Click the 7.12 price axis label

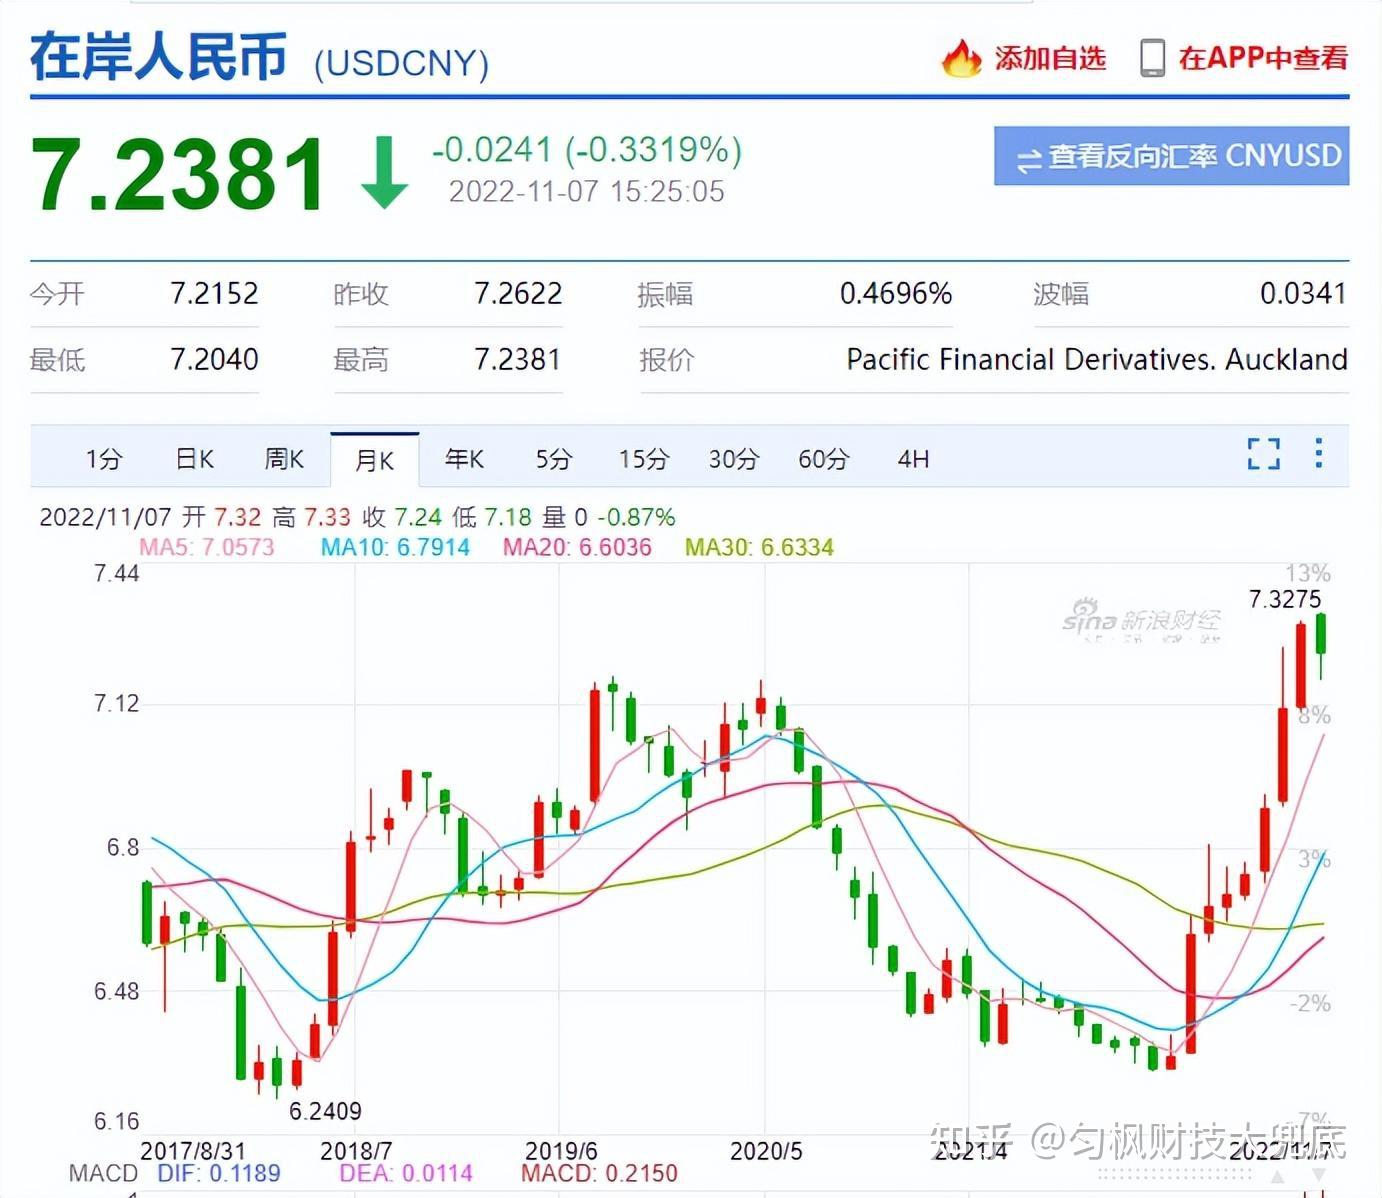click(x=116, y=703)
